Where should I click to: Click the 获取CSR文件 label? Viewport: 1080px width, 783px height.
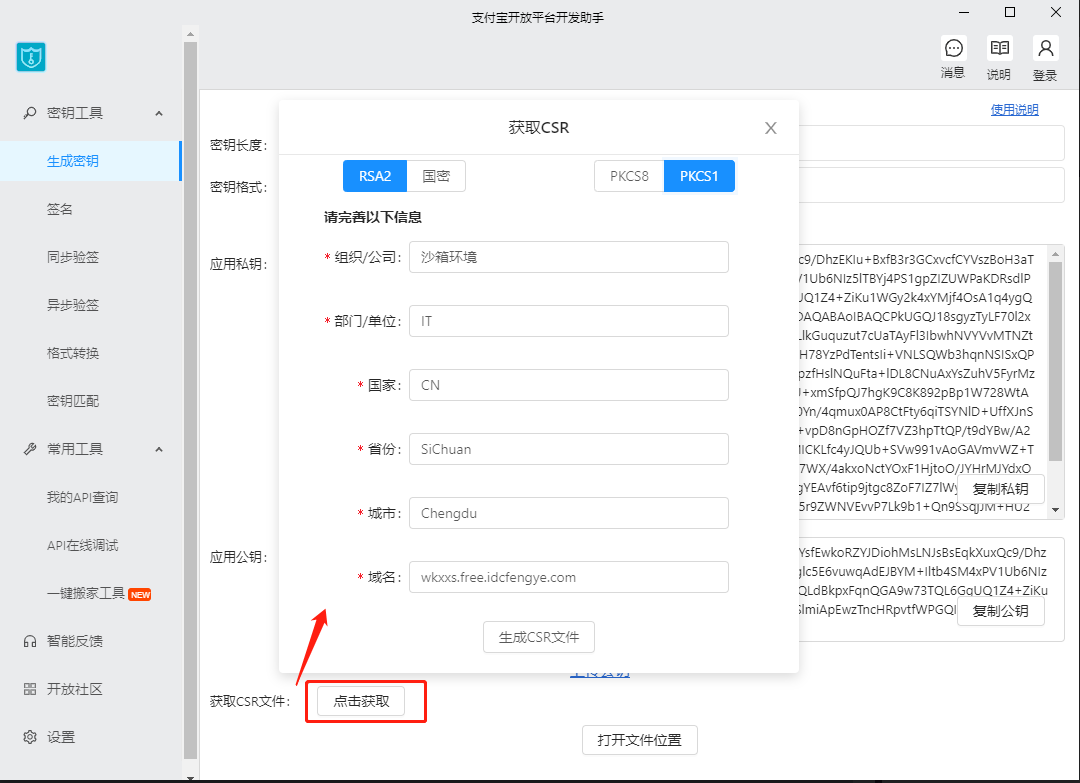[250, 702]
